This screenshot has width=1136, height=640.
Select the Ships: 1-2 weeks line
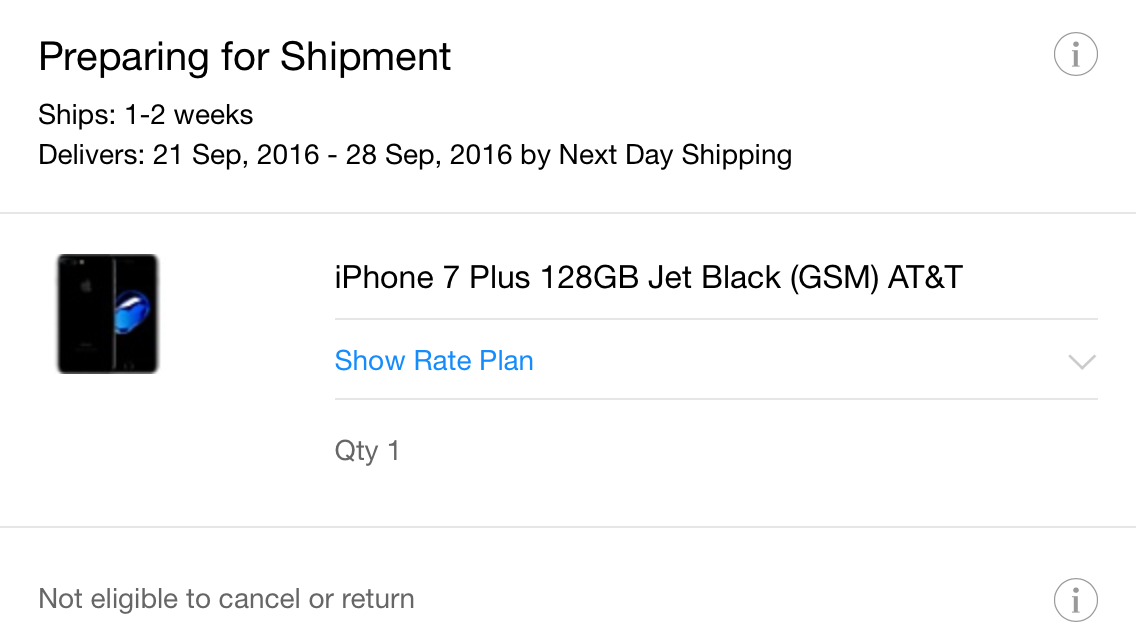[x=146, y=115]
